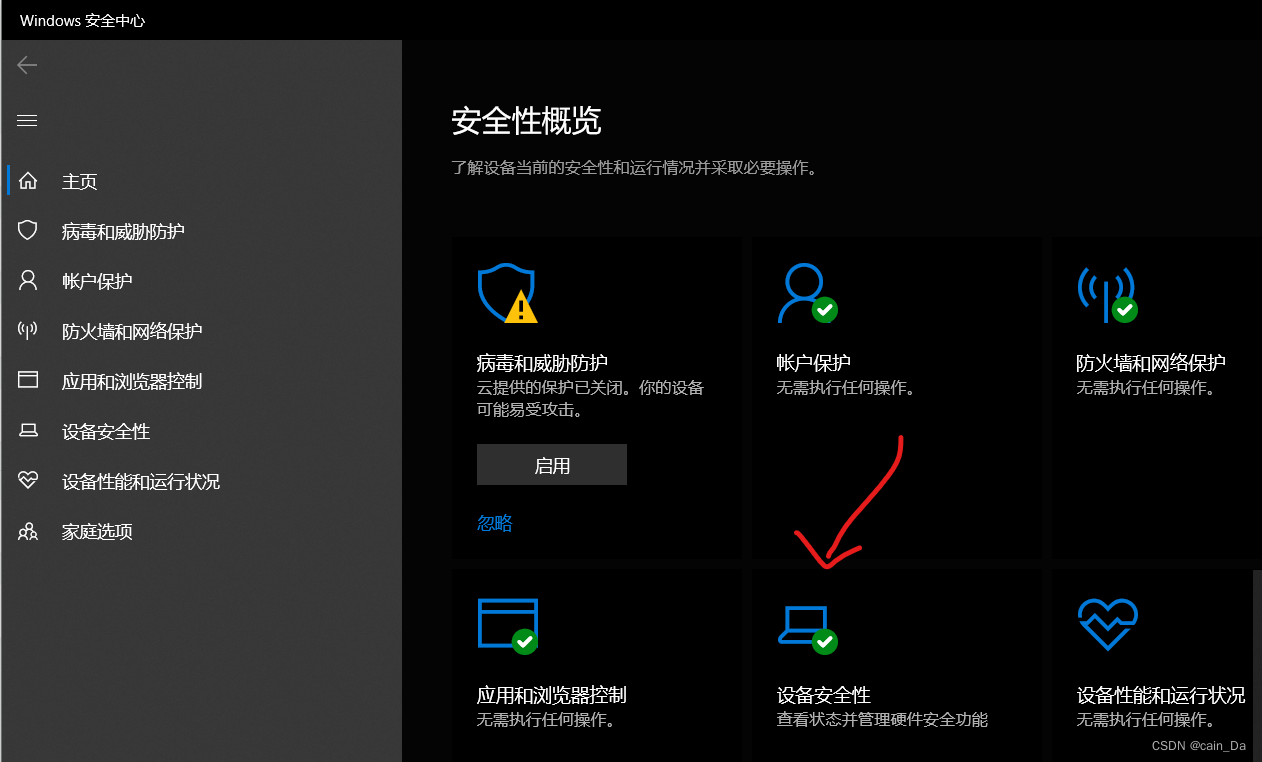Open 防火墙和网络保护 from the sidebar

pos(202,331)
